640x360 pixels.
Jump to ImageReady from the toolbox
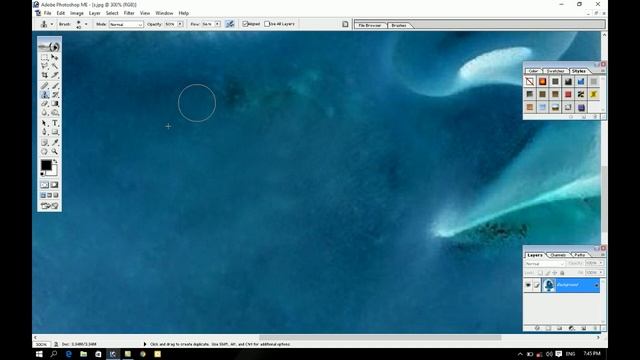(49, 206)
